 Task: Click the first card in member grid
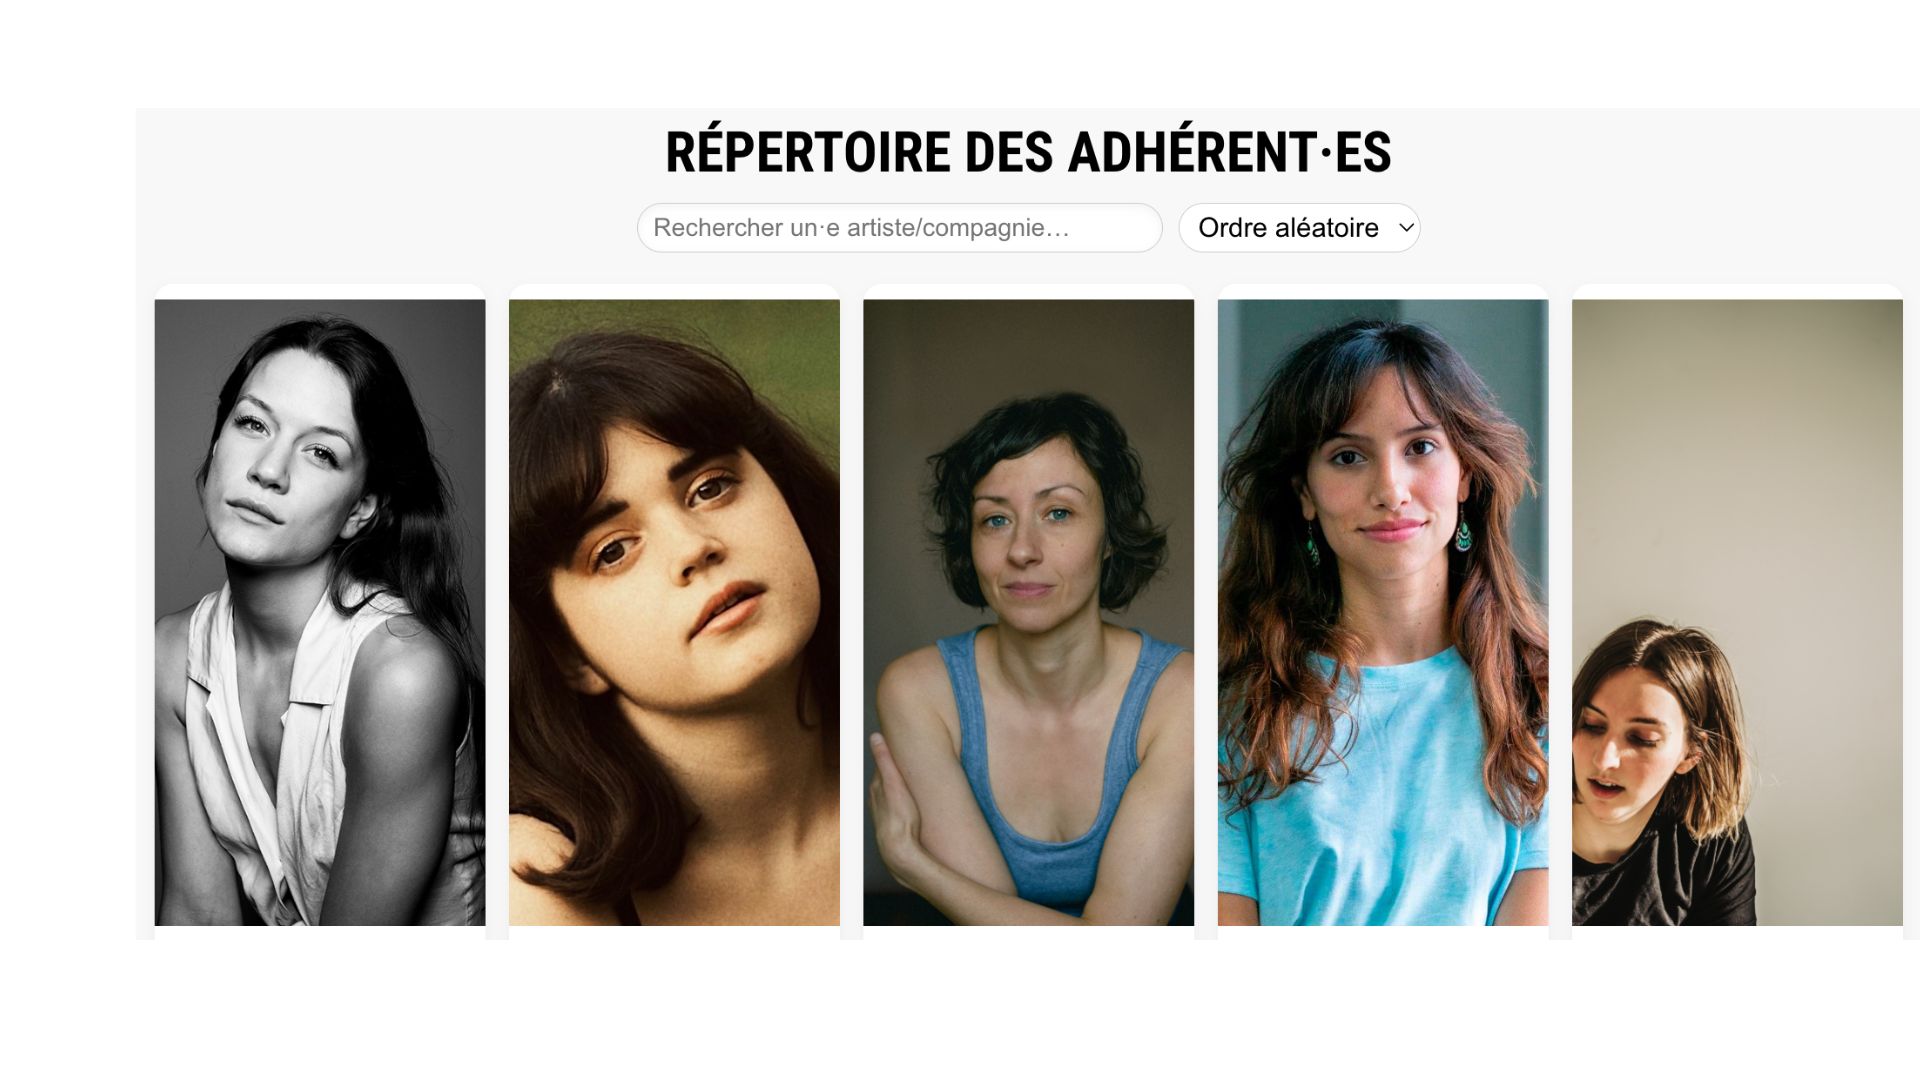tap(320, 612)
